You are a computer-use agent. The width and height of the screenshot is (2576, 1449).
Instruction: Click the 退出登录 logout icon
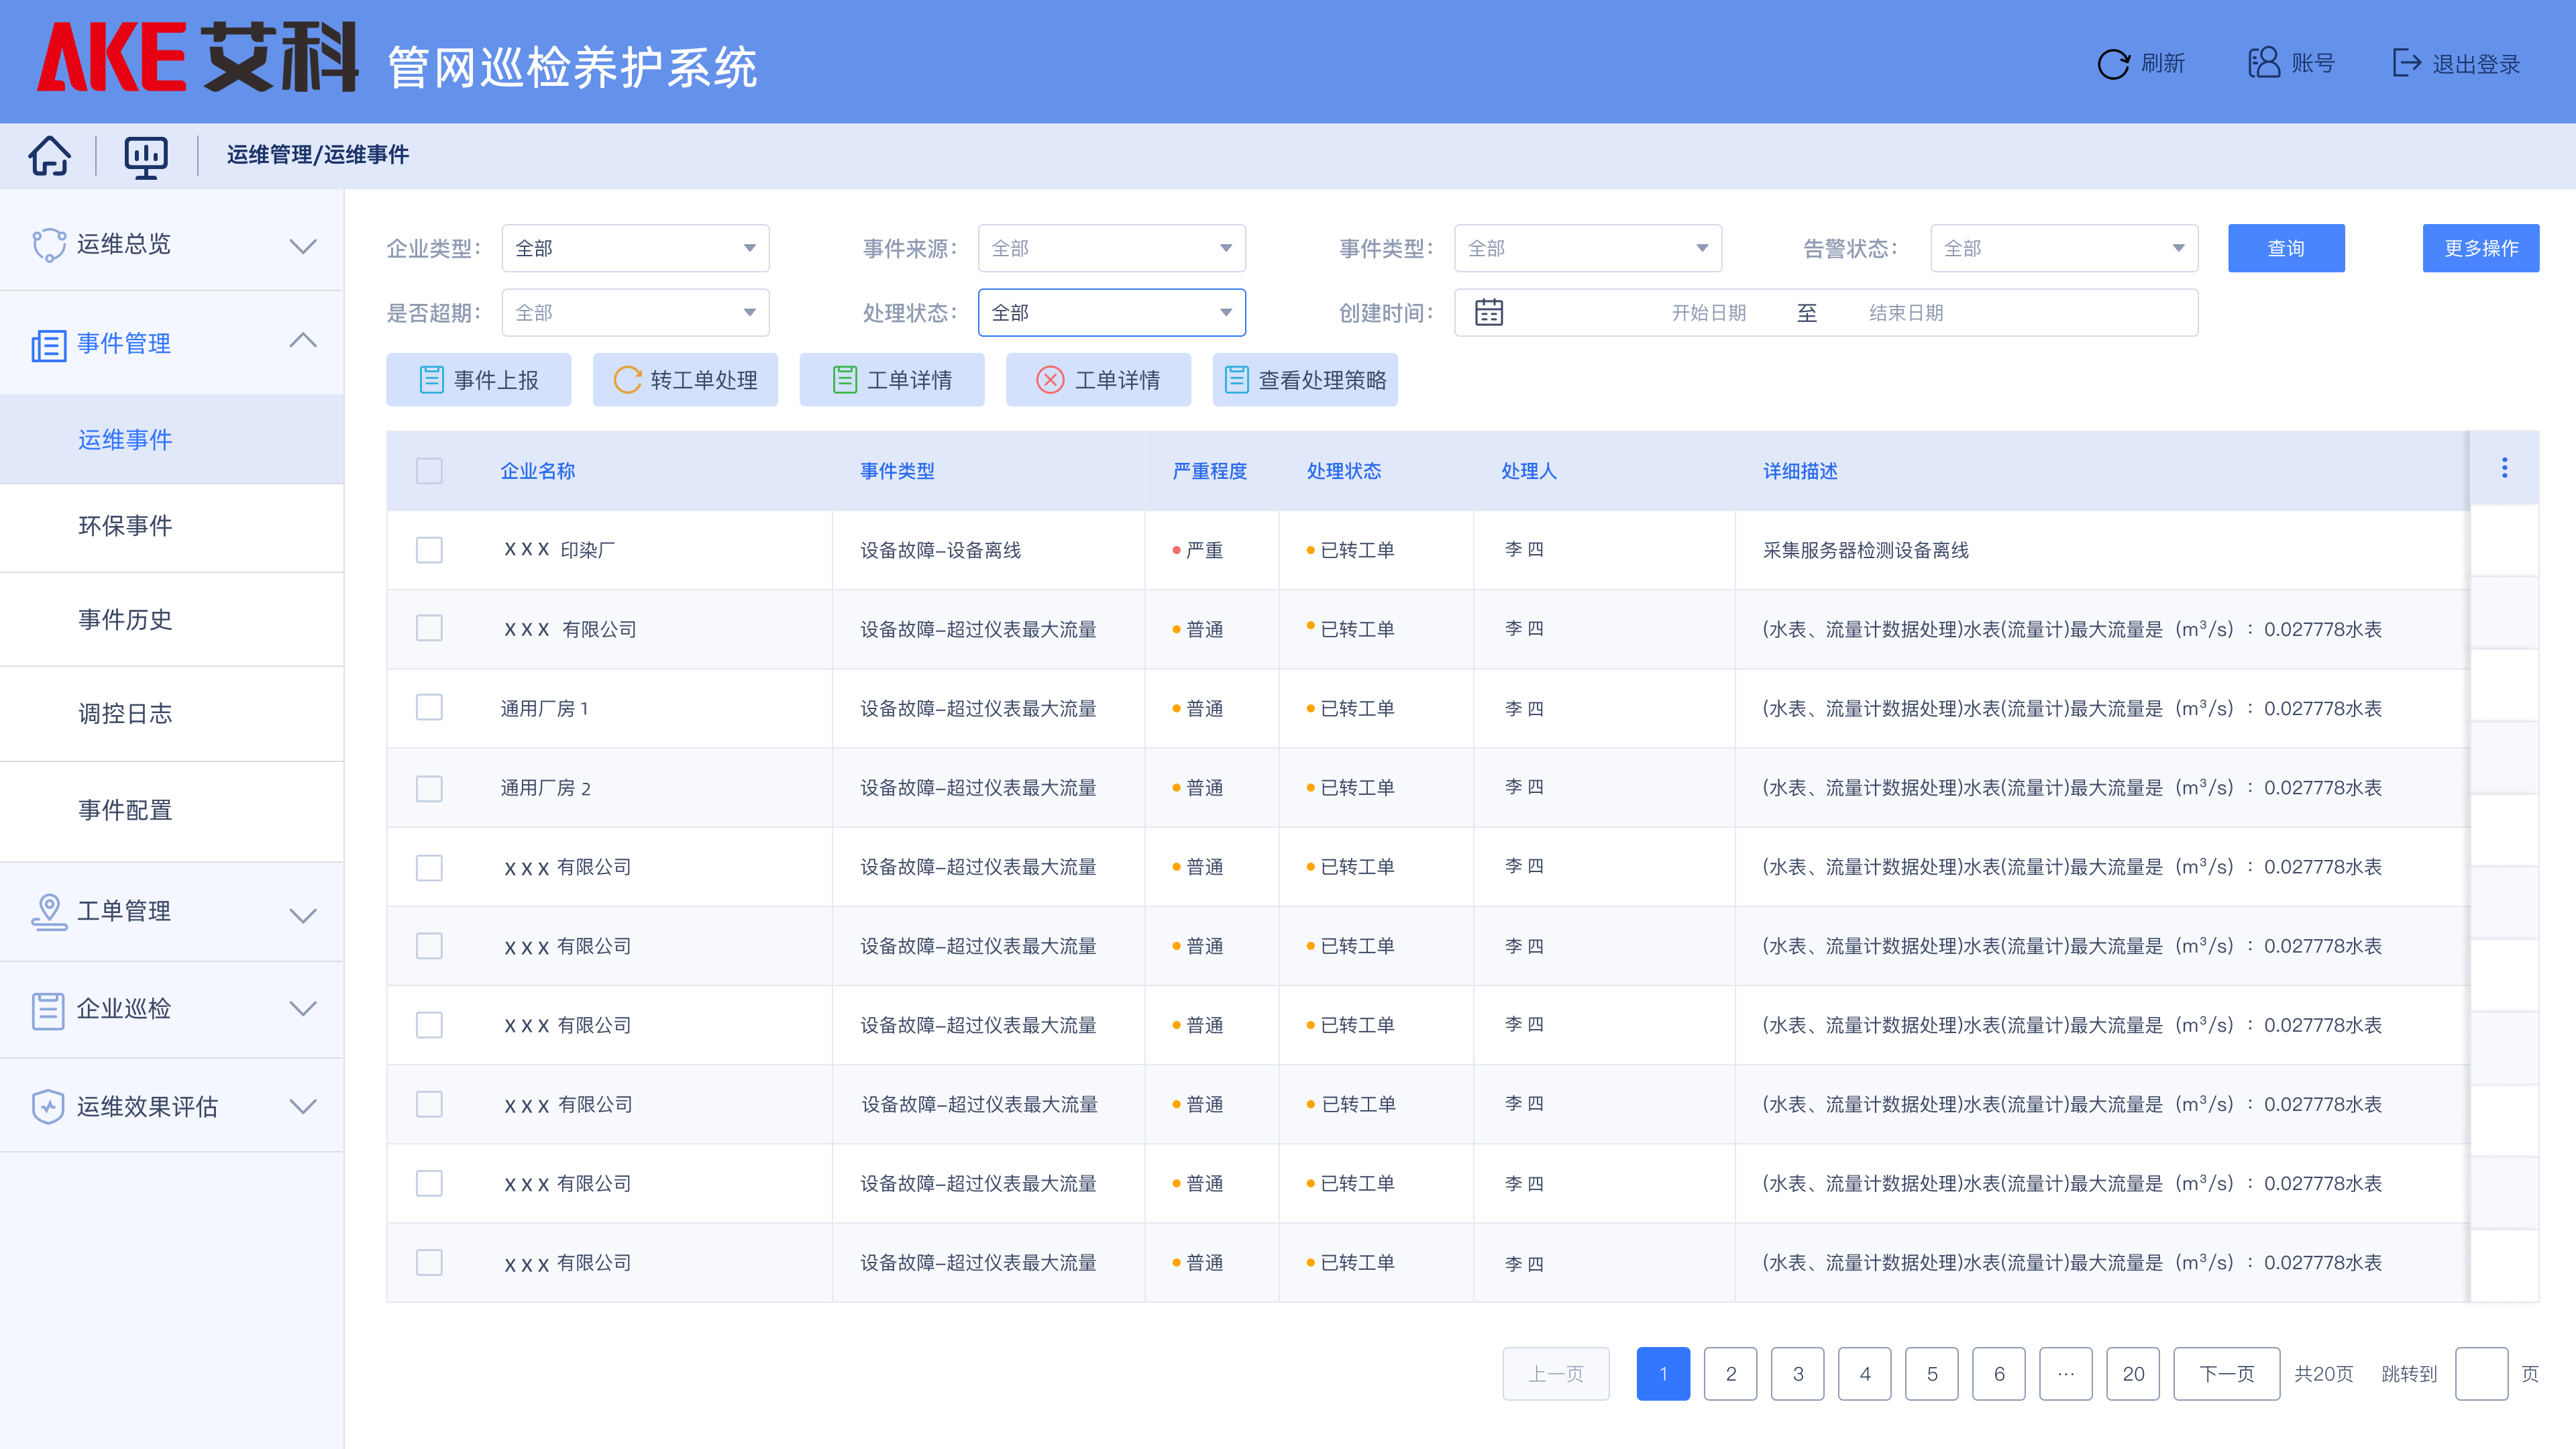2405,63
